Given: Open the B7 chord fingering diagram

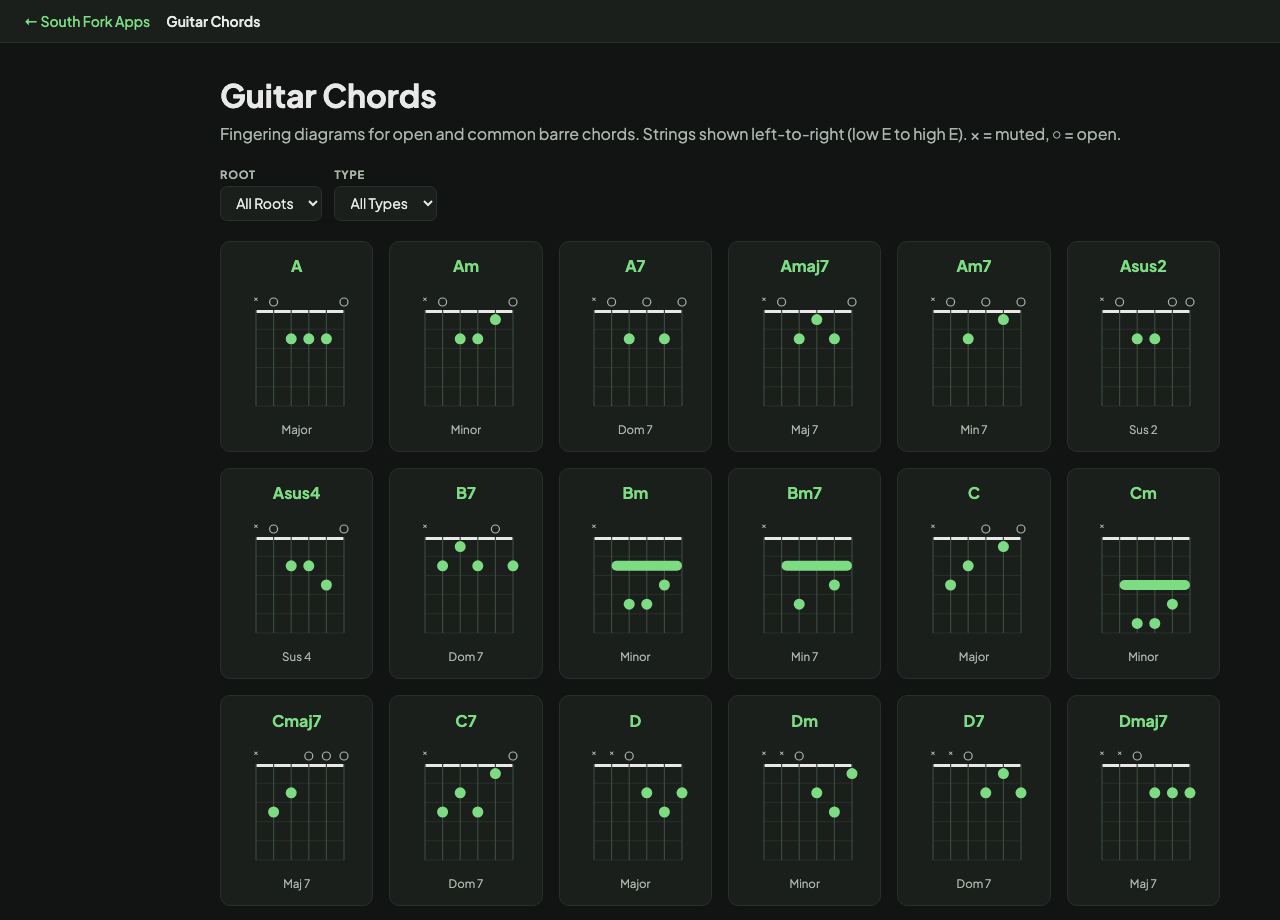Looking at the screenshot, I should pos(466,573).
